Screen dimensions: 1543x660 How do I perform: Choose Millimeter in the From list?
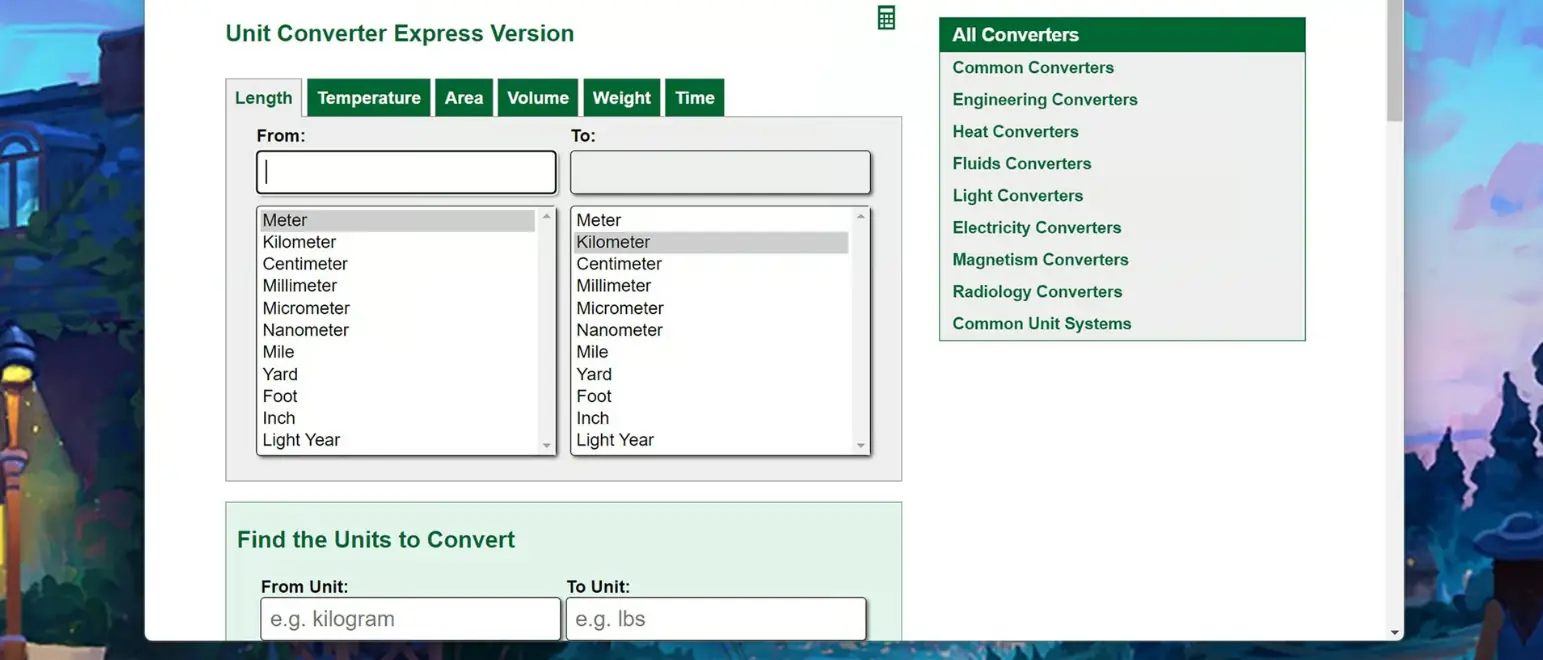pyautogui.click(x=398, y=286)
